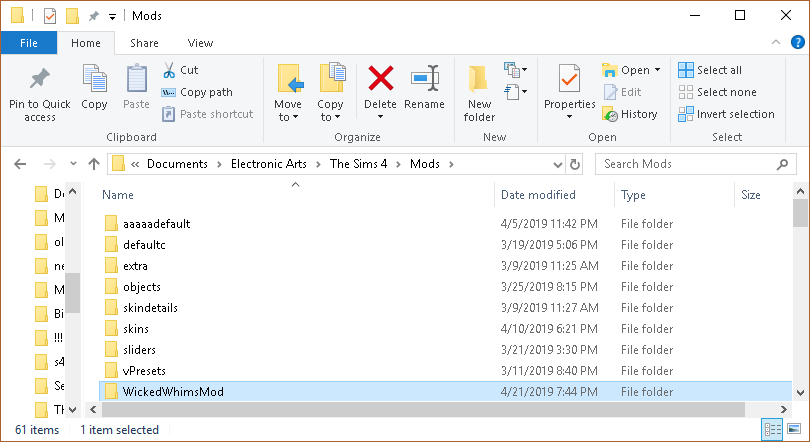Viewport: 810px width, 442px height.
Task: Click Electronic Arts in the address bar
Action: [x=269, y=164]
